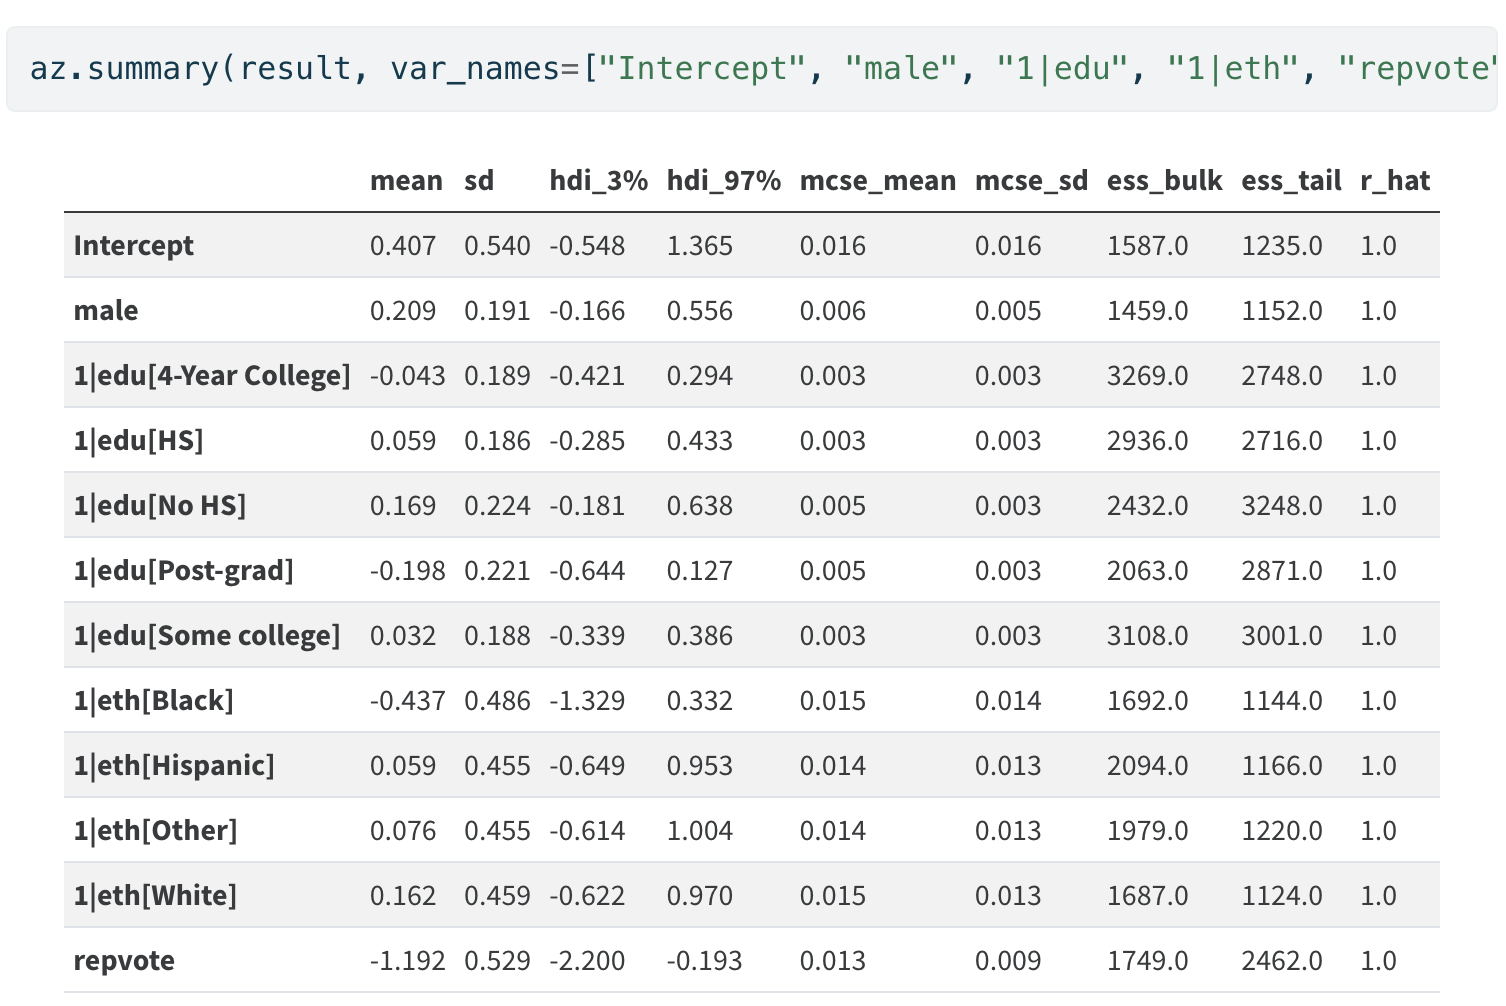Click the "r_hat" column header
1506x1006 pixels.
click(1395, 181)
